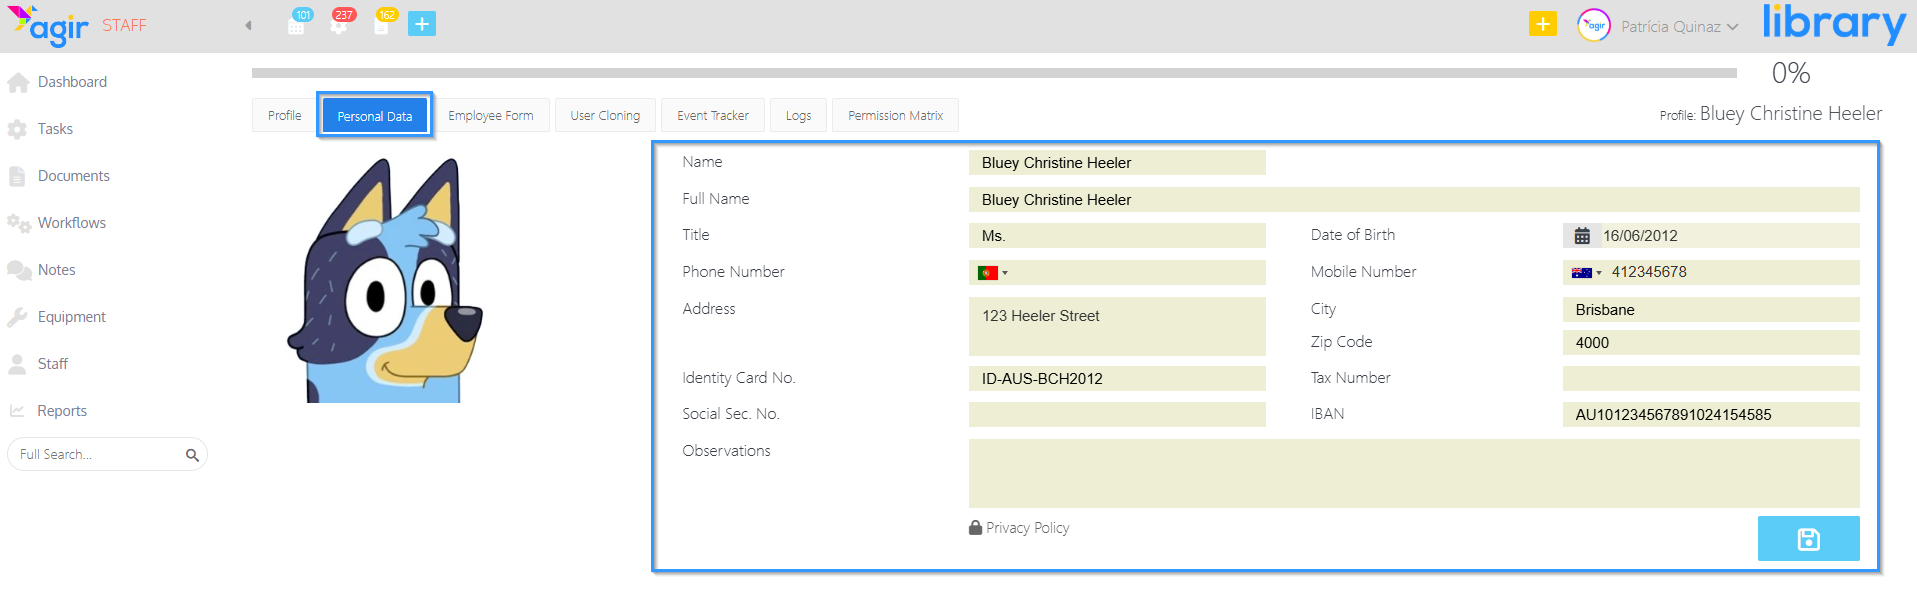Click the Dashboard home icon
This screenshot has width=1917, height=596.
[x=18, y=83]
